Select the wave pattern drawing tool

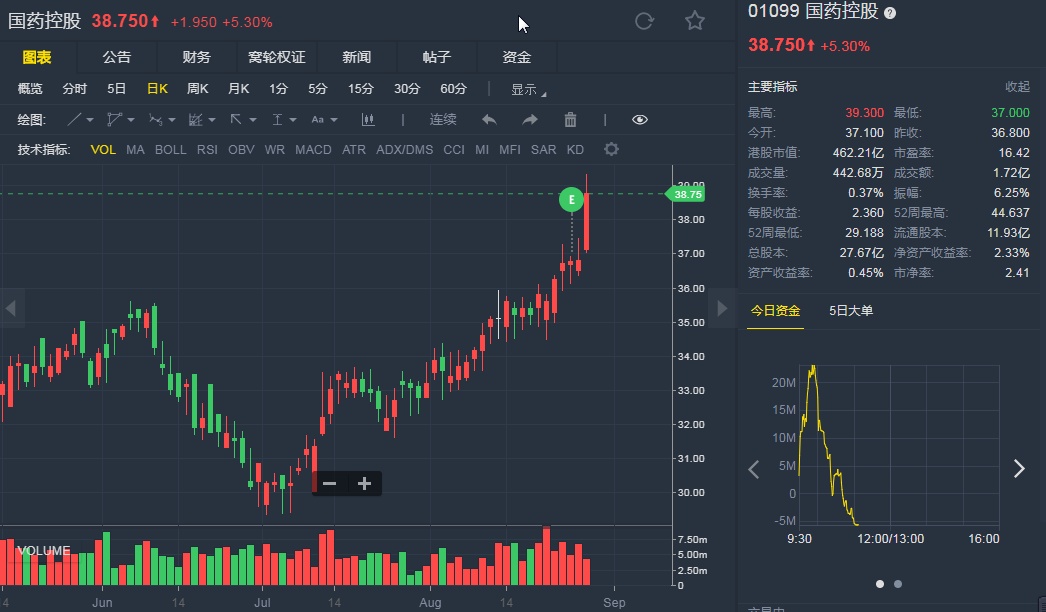[155, 119]
